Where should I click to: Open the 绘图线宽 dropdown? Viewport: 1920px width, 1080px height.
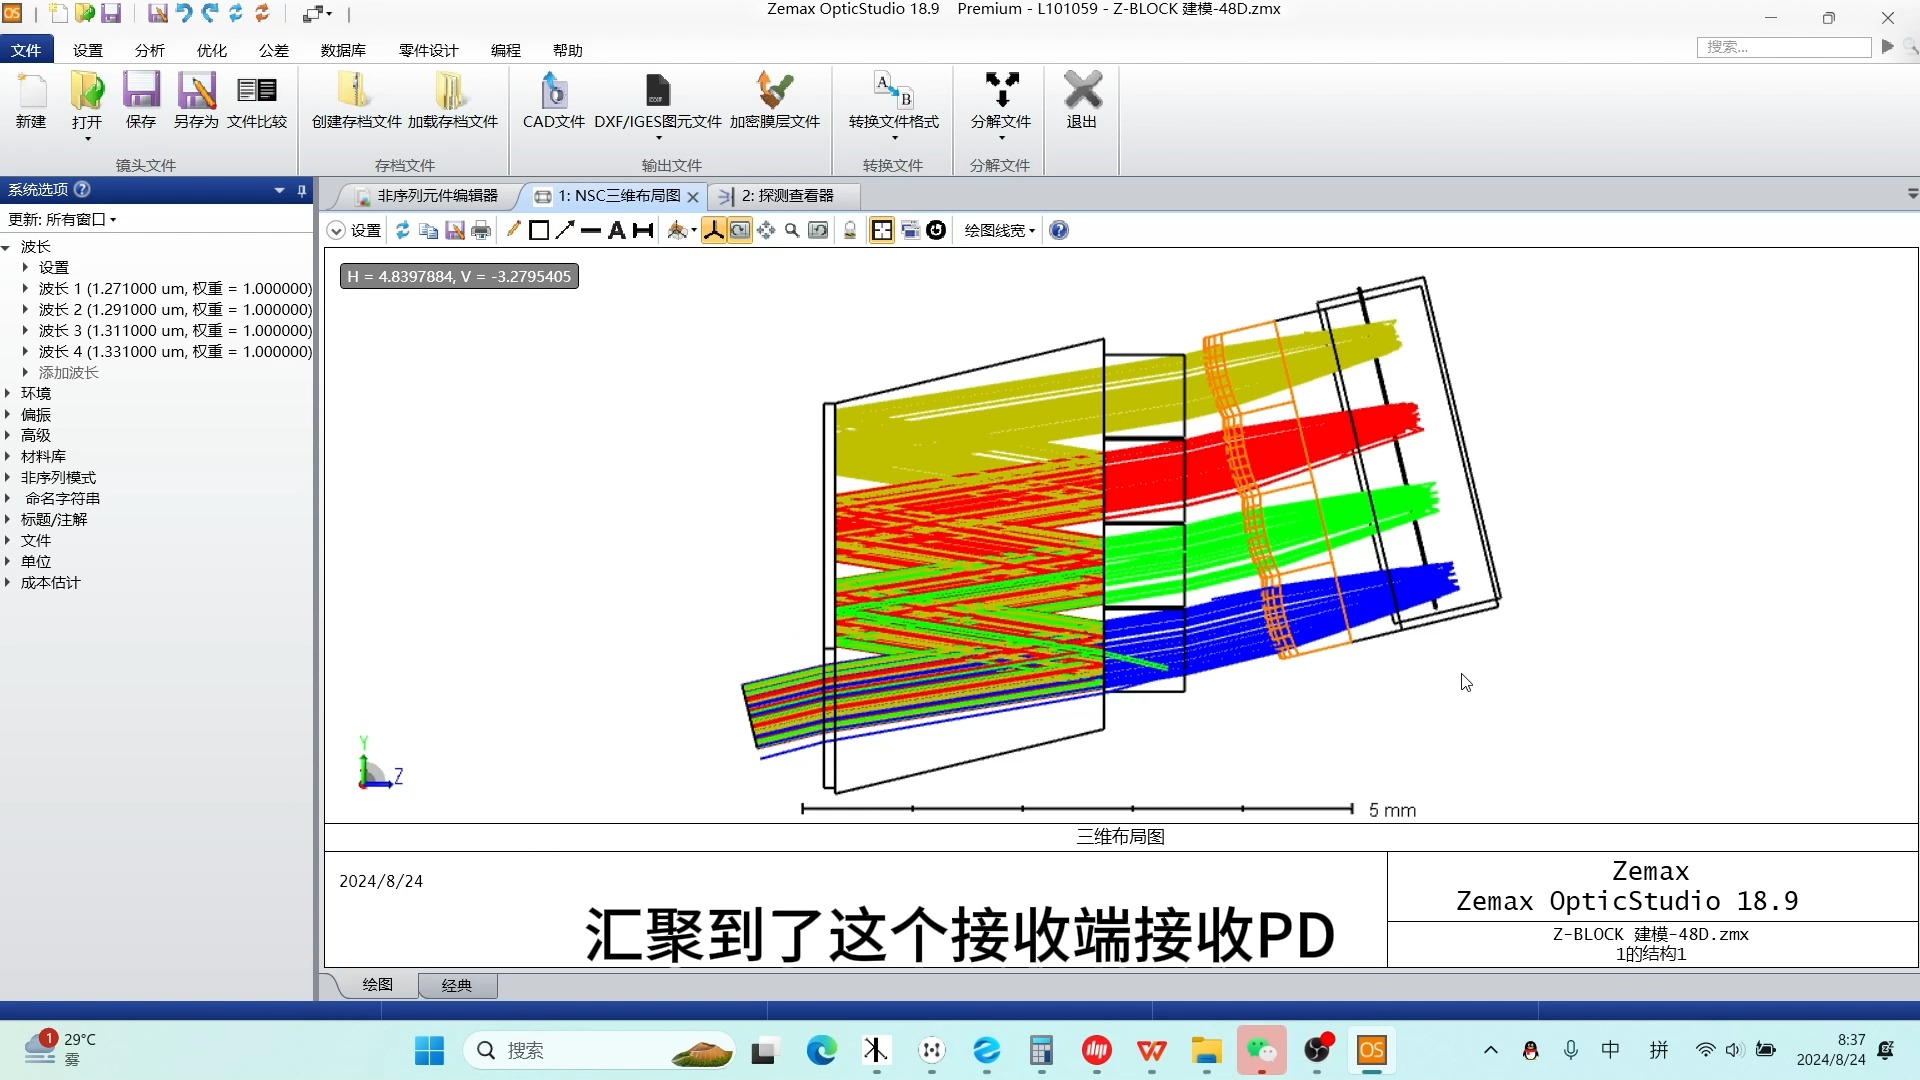(x=999, y=230)
